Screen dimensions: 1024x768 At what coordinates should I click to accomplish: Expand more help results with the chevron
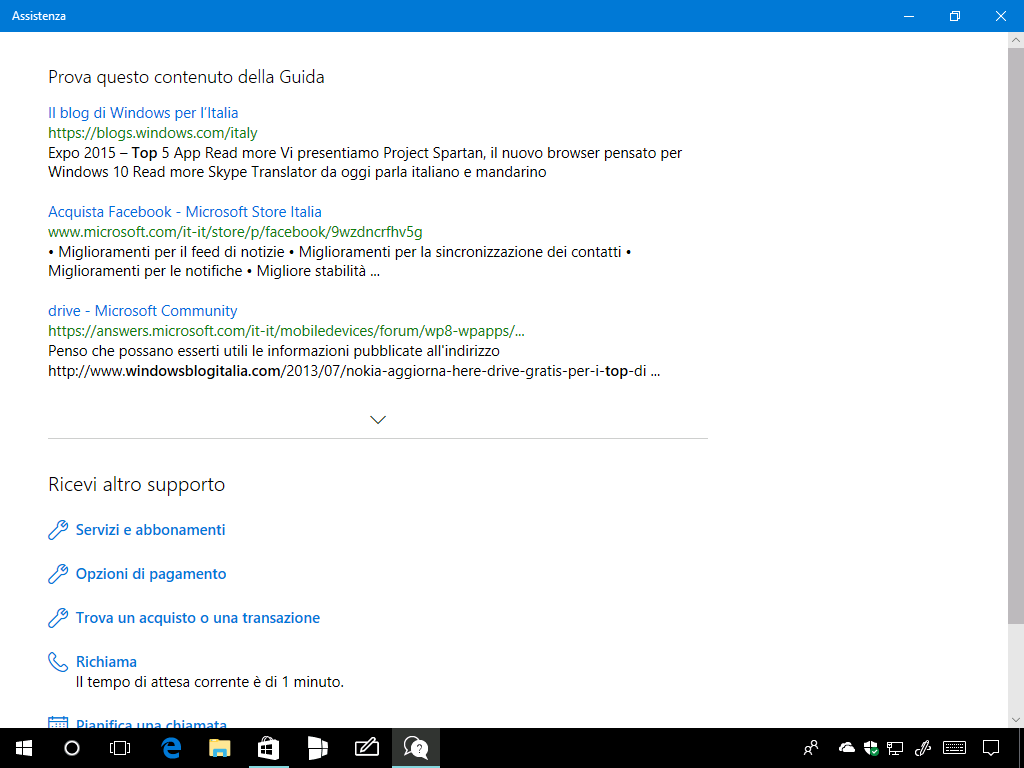(x=378, y=419)
